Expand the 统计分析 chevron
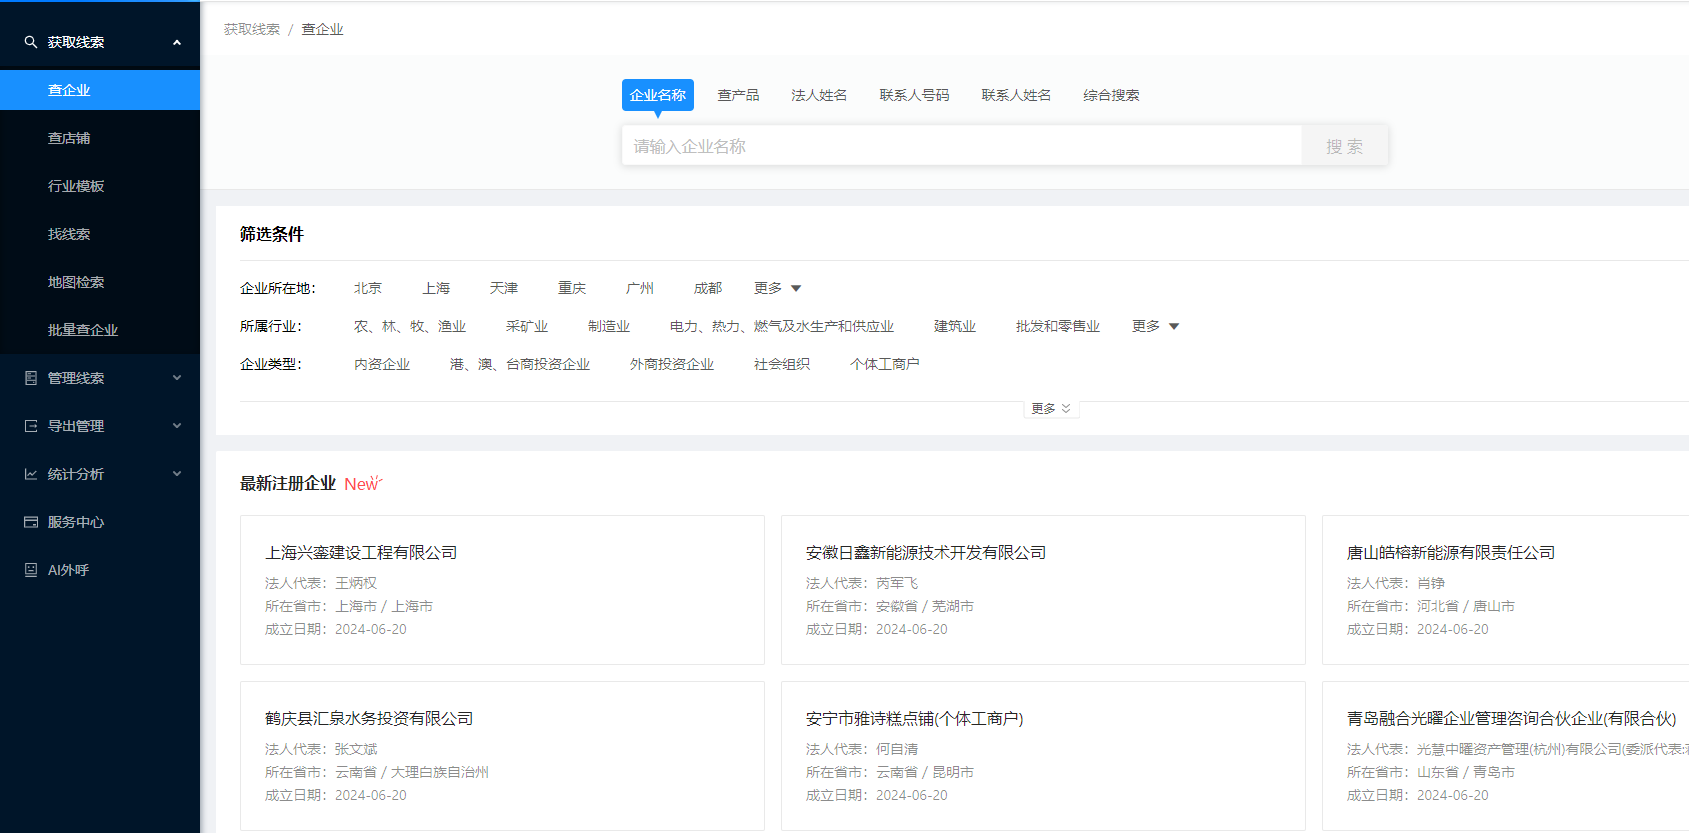Image resolution: width=1689 pixels, height=833 pixels. point(177,474)
